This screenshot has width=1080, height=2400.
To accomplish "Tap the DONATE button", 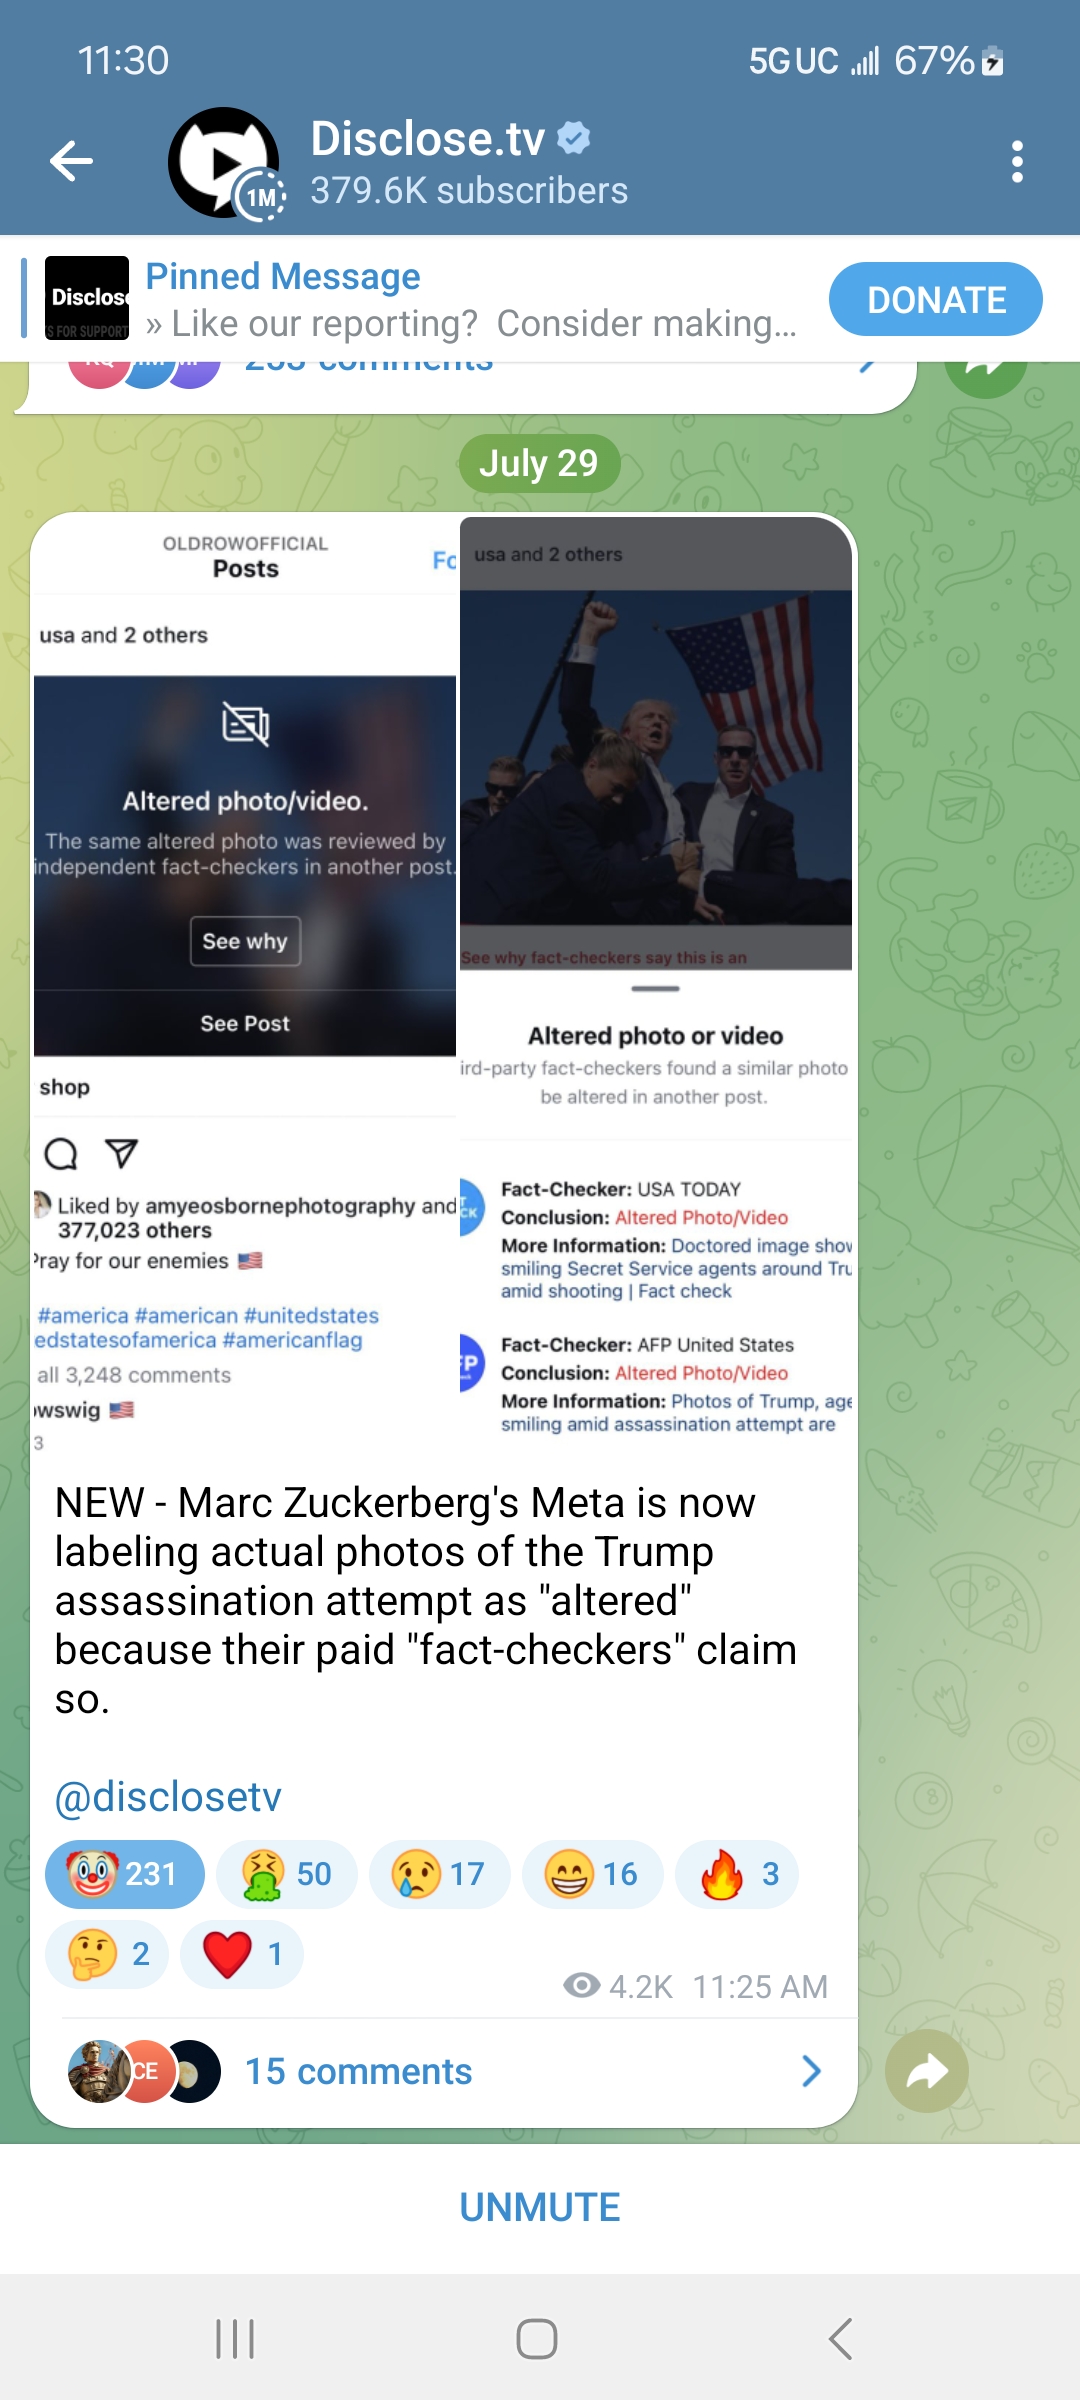I will coord(935,299).
